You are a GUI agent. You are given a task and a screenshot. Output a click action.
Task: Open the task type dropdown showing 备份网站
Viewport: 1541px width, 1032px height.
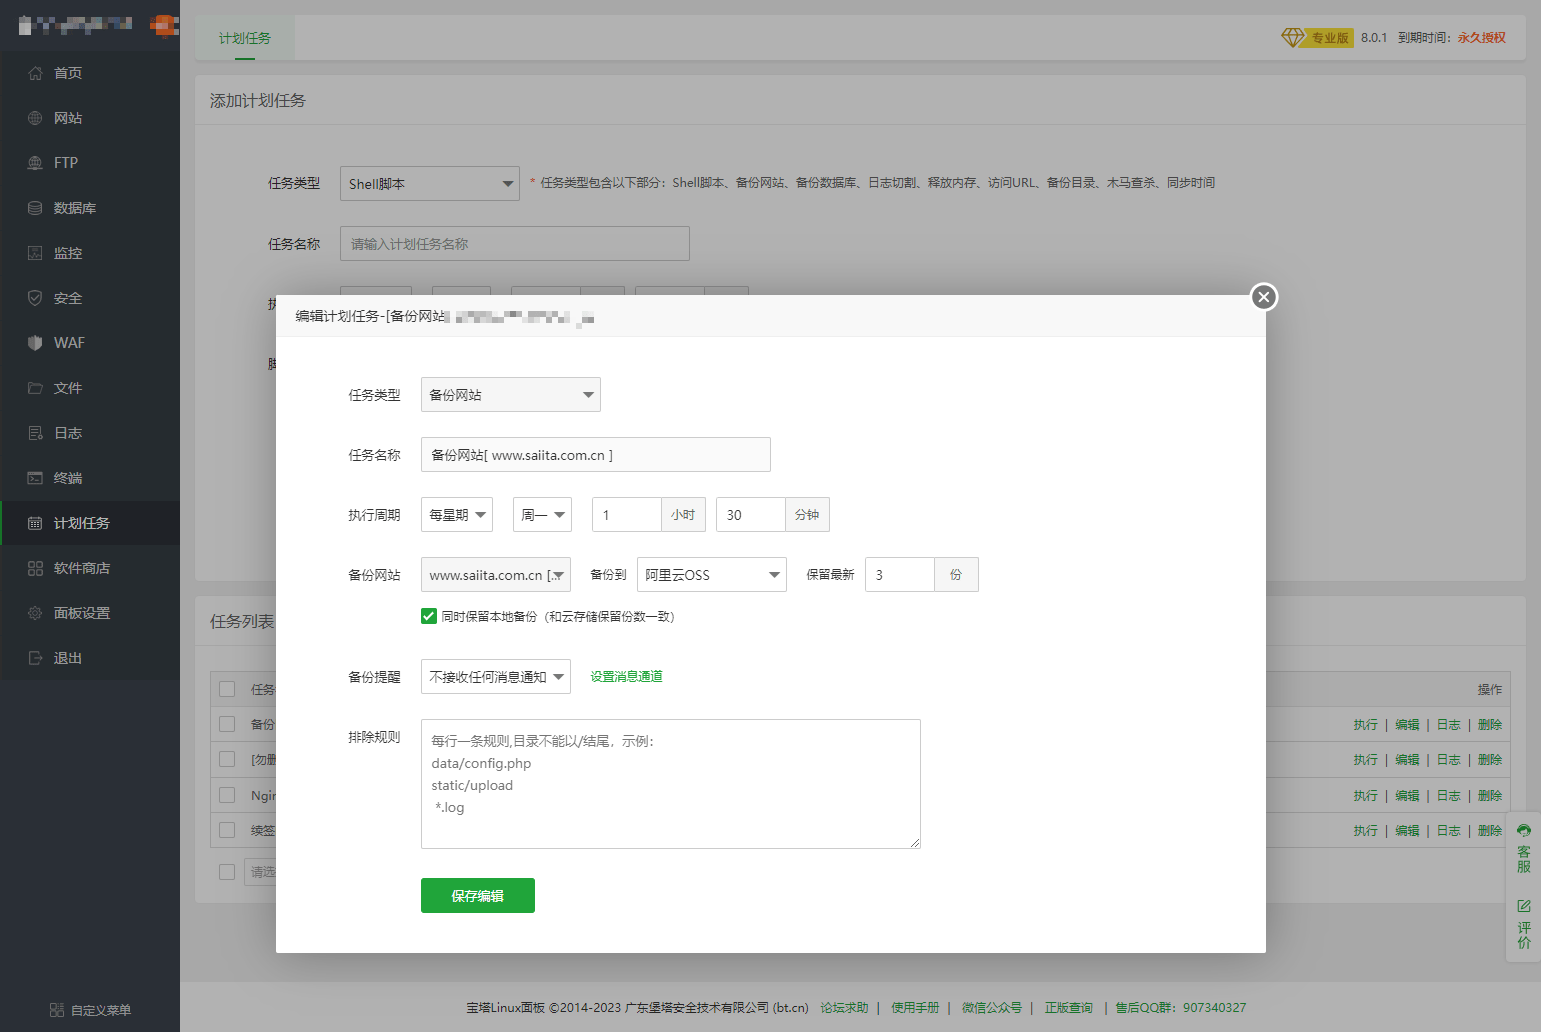tap(510, 395)
